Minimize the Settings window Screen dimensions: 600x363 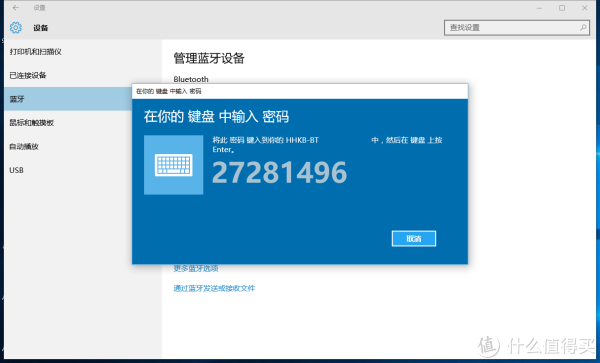click(540, 8)
